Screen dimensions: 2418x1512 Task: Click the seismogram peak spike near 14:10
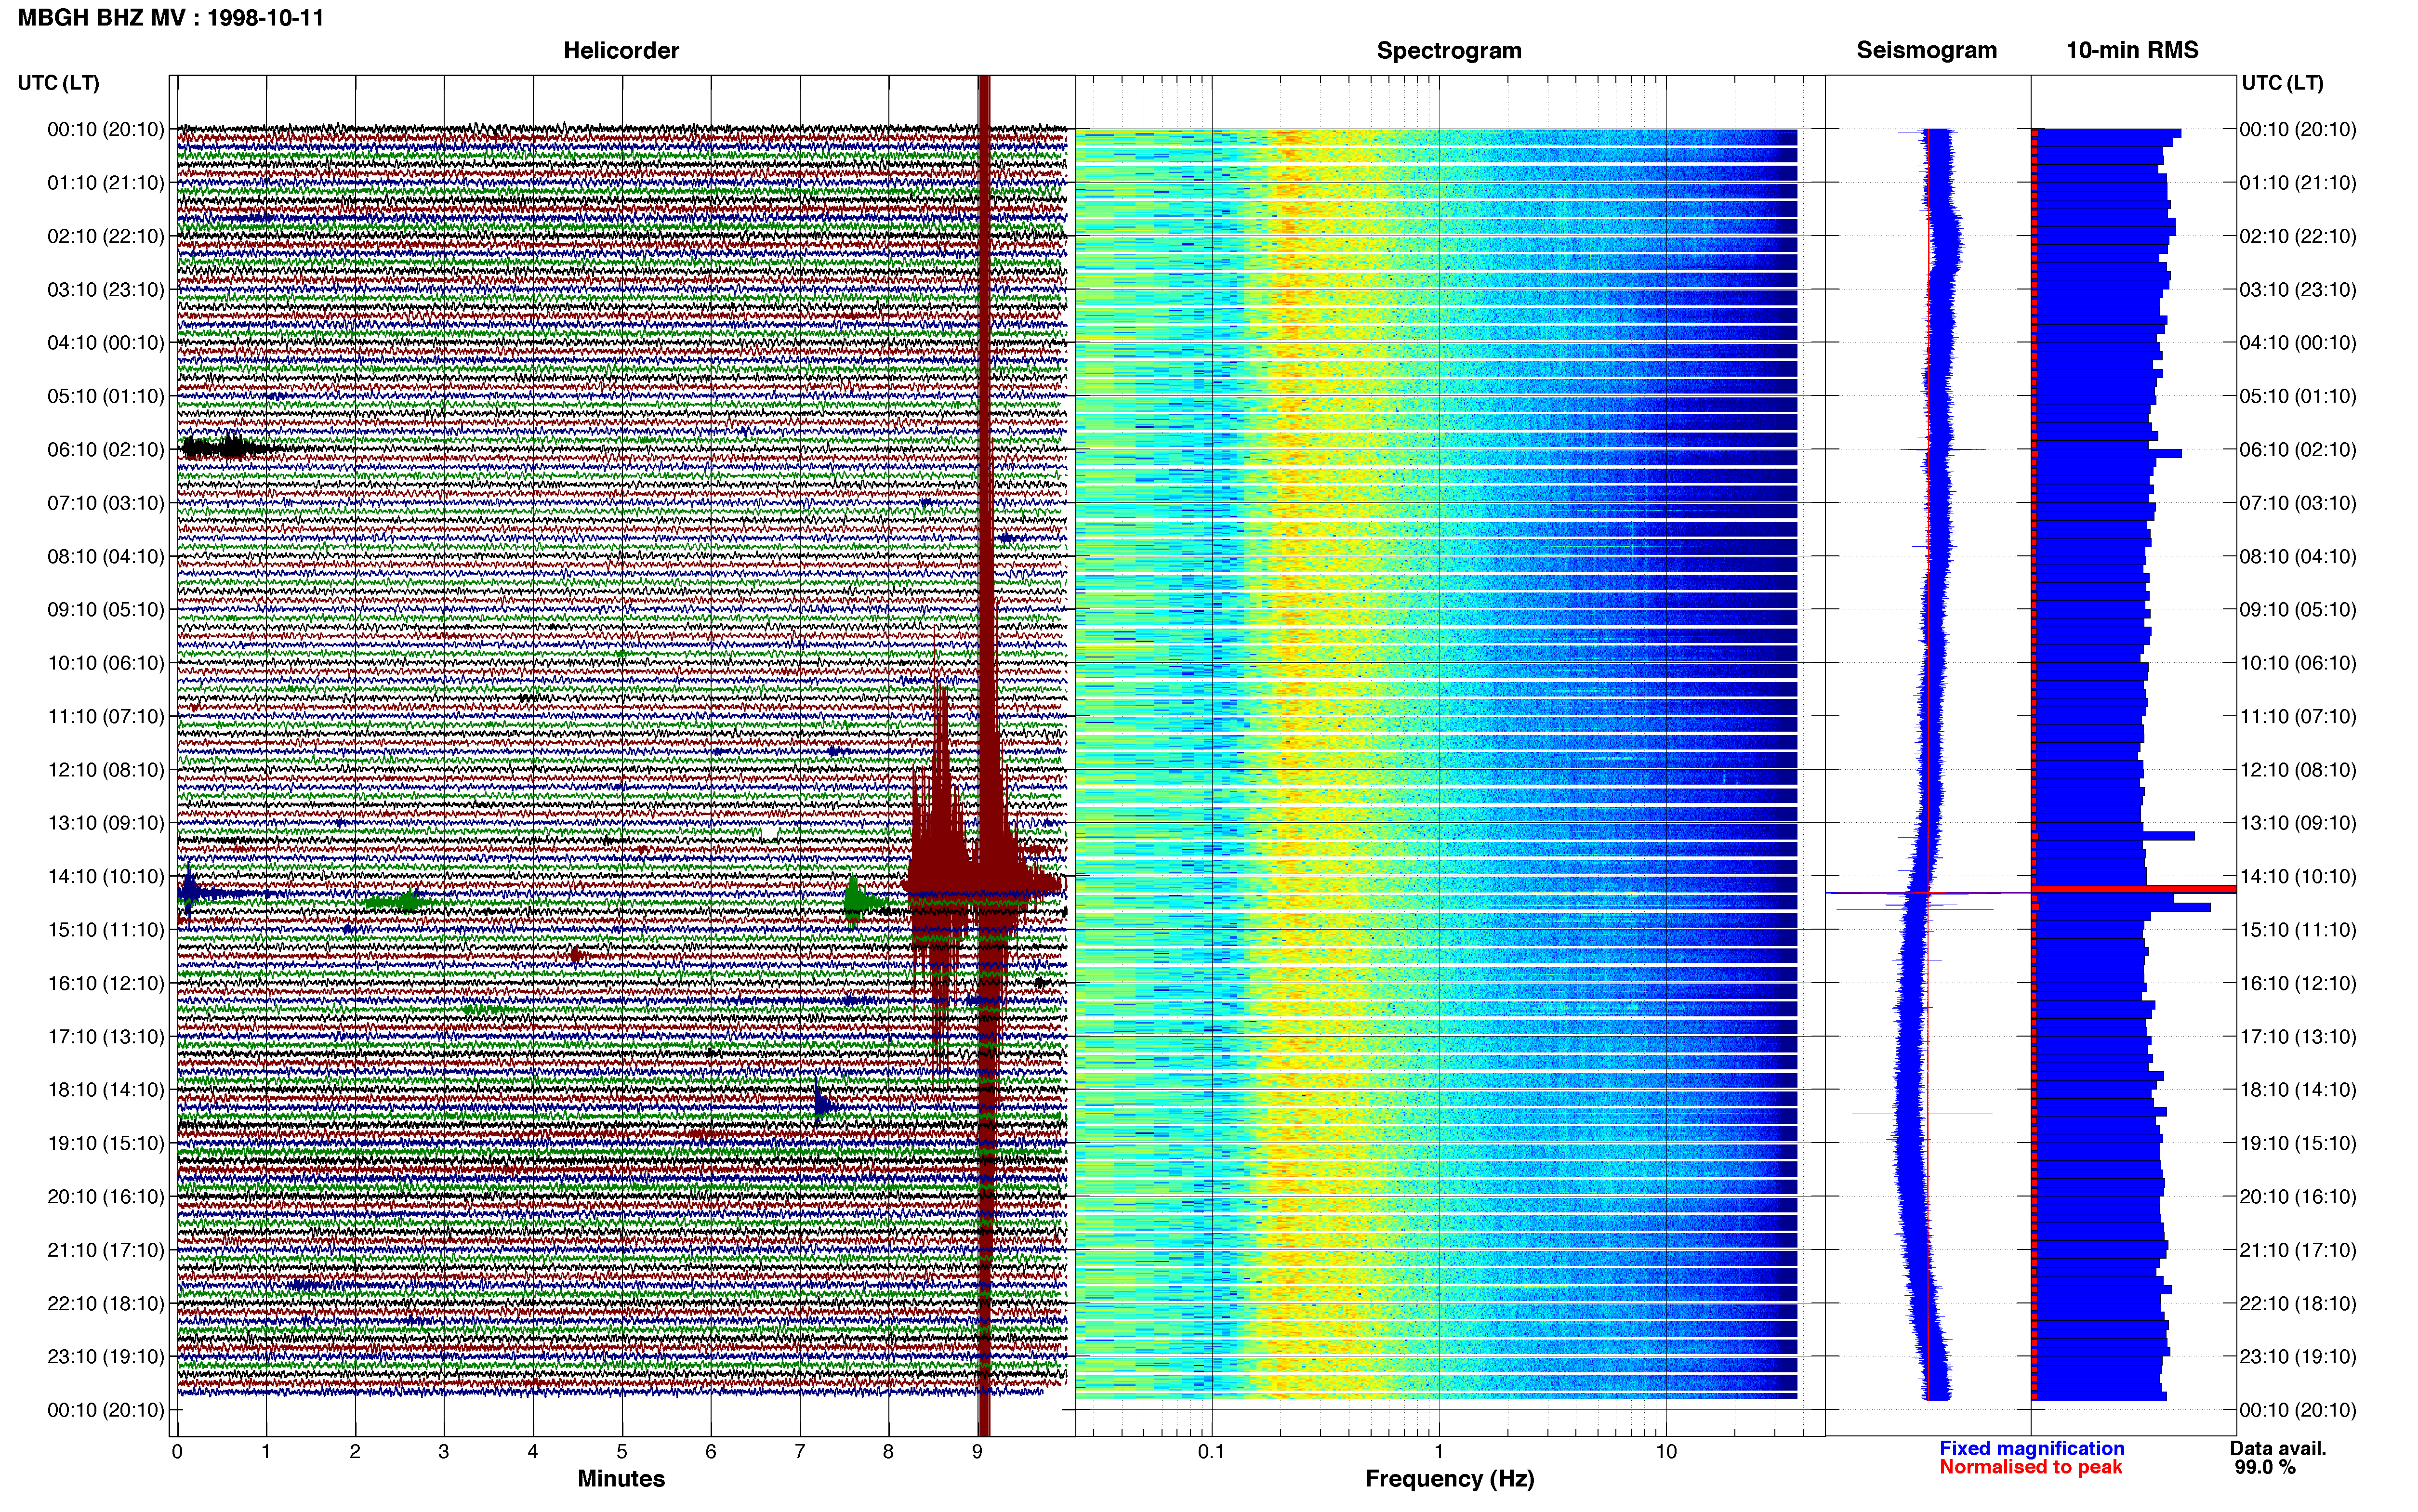[1927, 892]
